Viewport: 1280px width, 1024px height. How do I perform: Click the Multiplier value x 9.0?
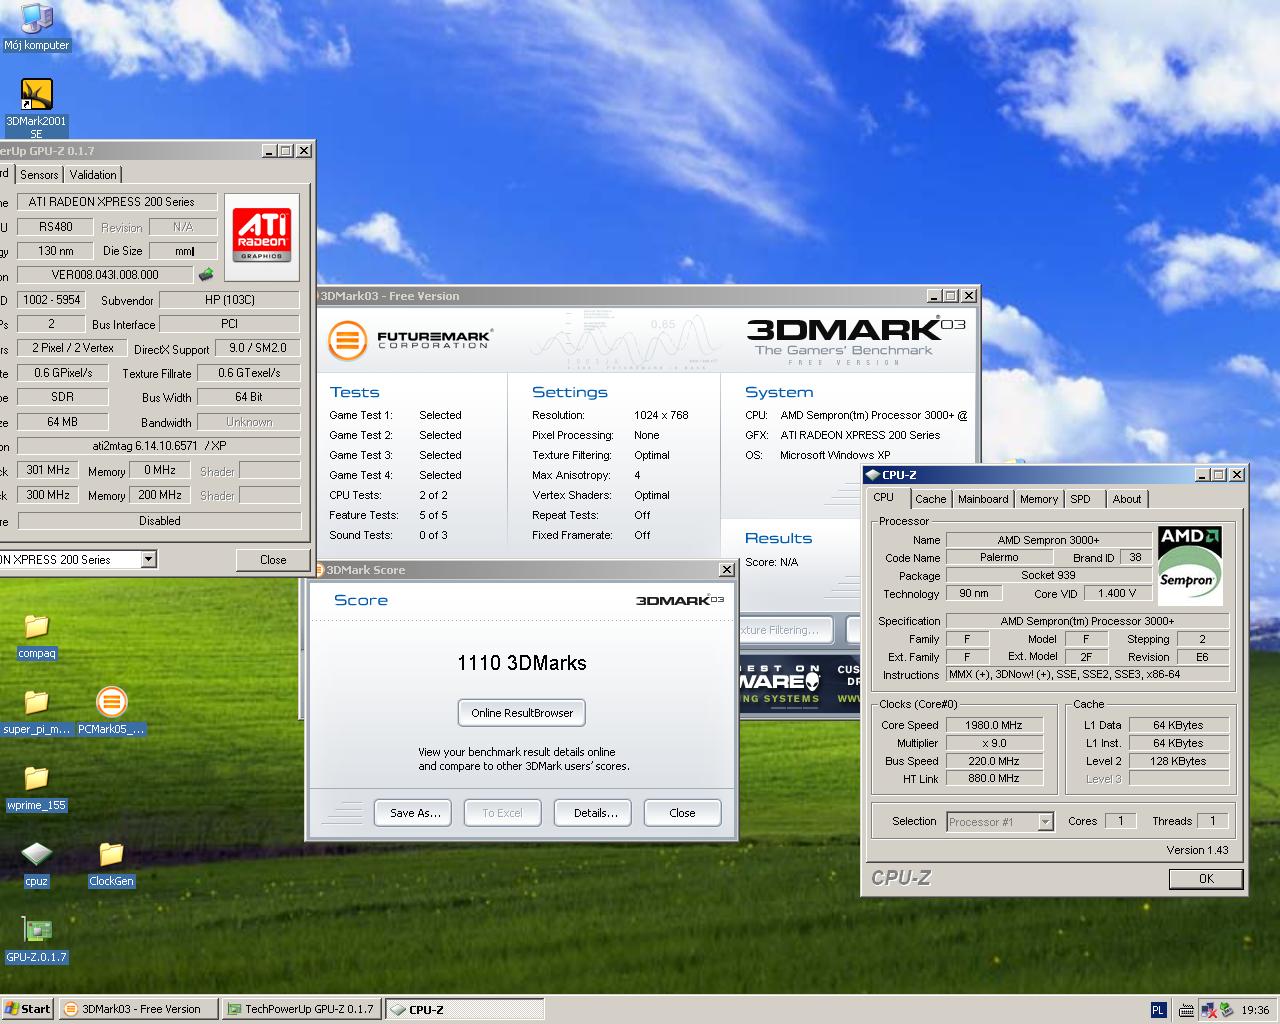click(x=995, y=743)
